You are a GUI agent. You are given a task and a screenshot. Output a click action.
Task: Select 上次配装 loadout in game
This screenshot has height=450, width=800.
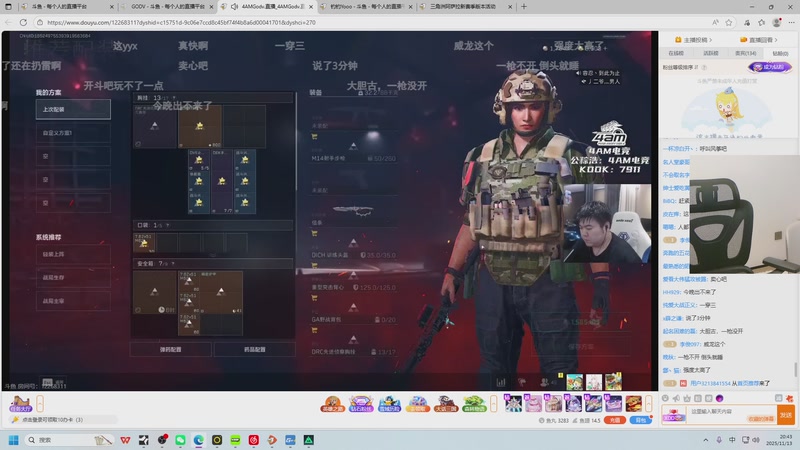73,109
